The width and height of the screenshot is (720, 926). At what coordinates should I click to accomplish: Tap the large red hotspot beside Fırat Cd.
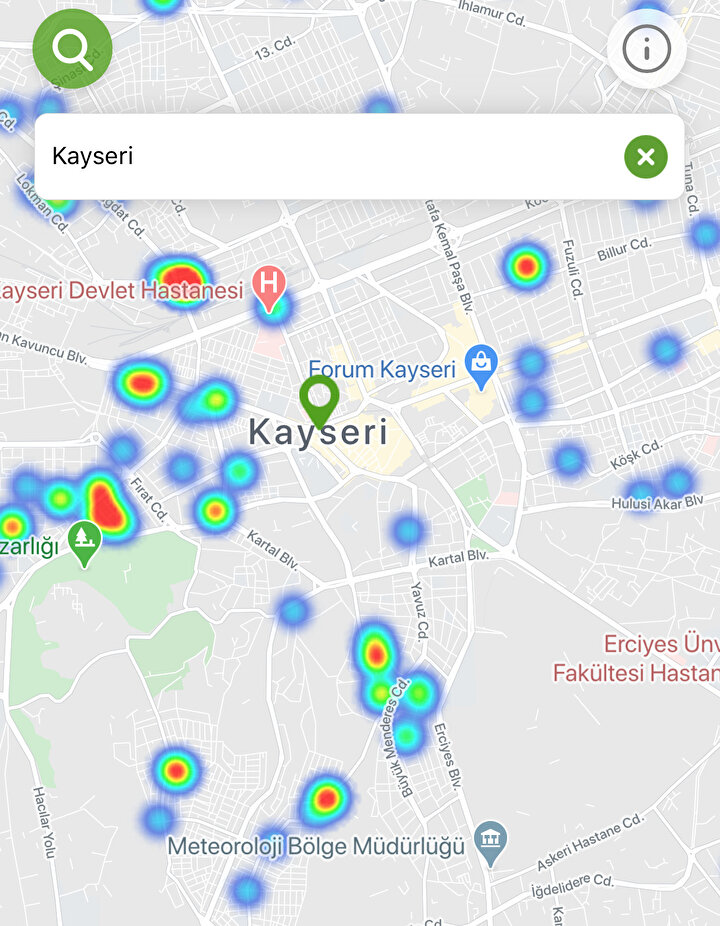coord(104,503)
